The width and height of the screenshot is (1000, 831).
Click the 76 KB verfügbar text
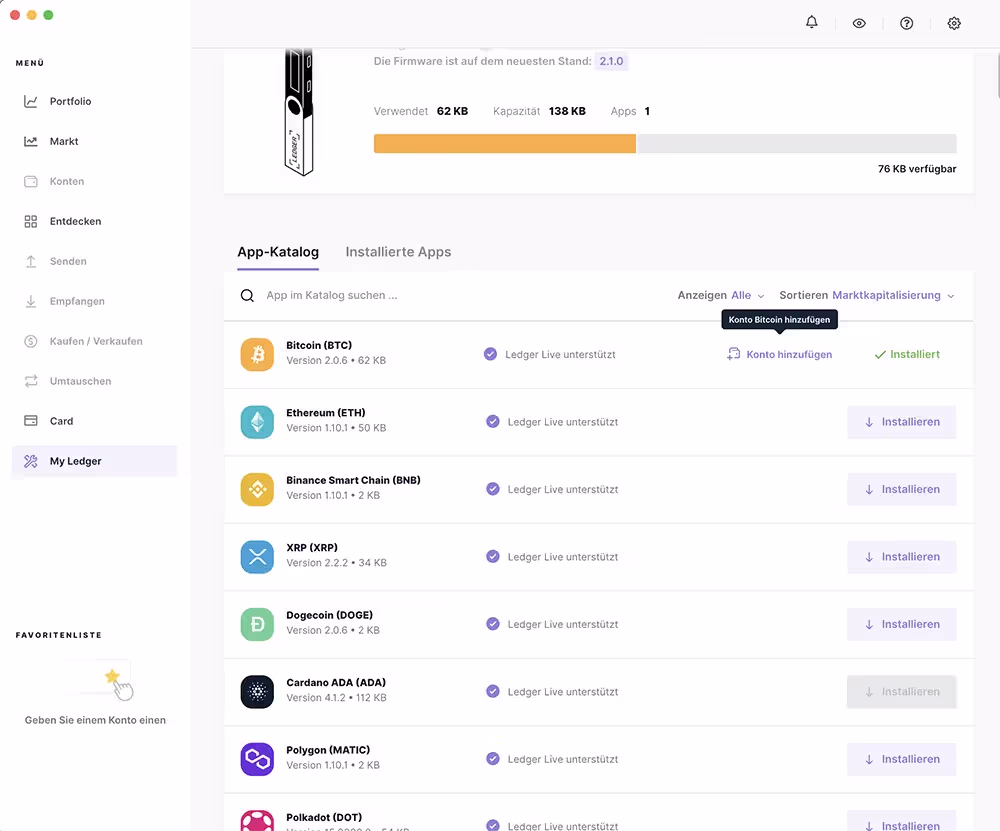tap(916, 169)
